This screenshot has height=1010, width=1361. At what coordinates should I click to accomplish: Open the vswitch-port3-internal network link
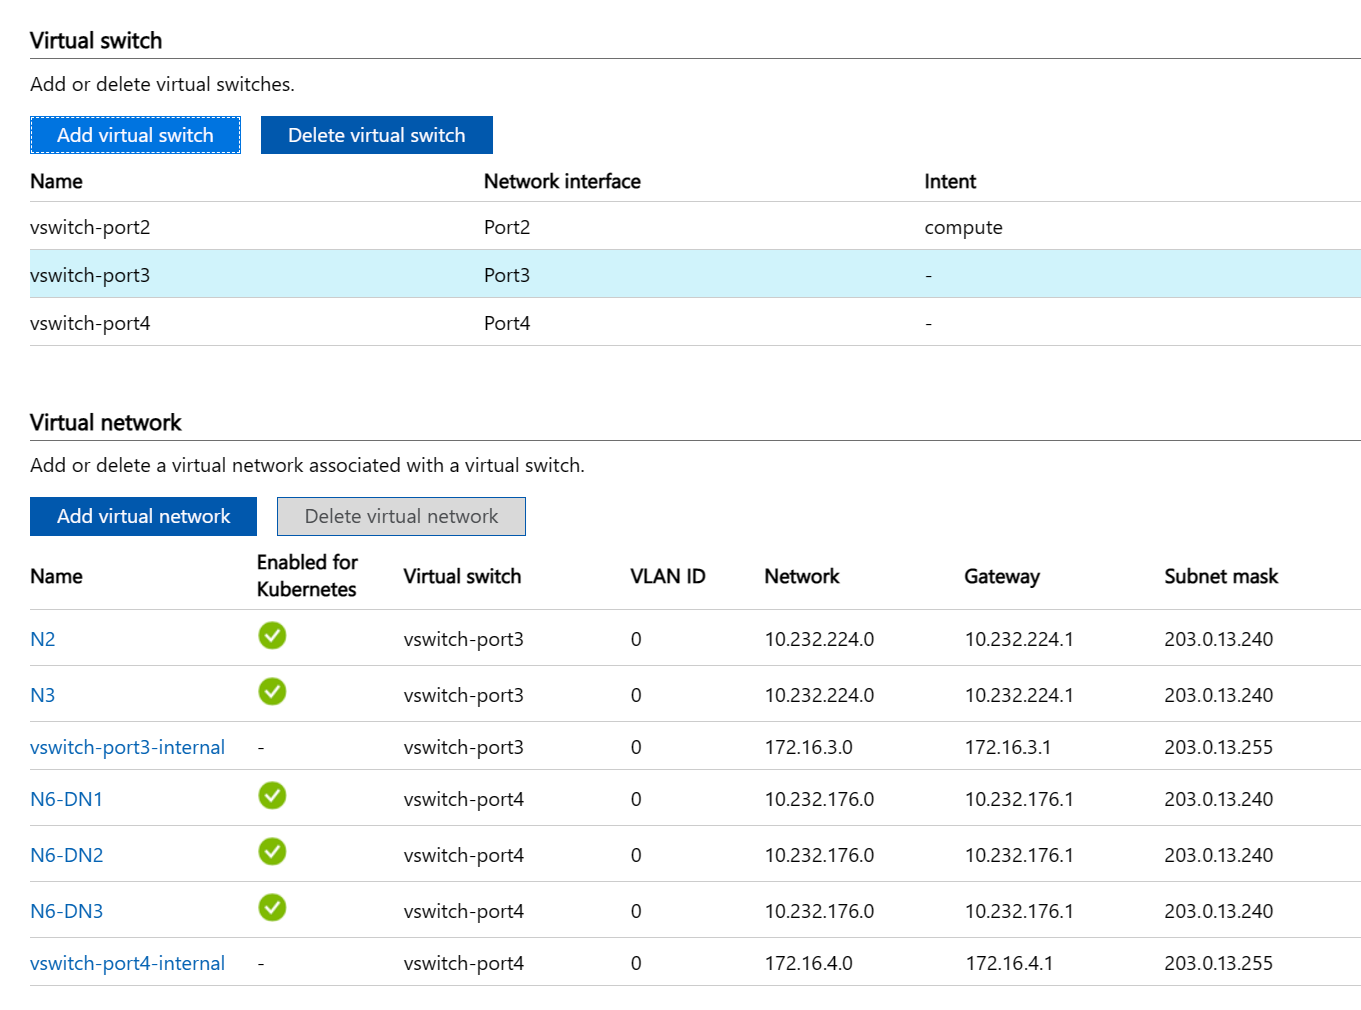tap(127, 747)
